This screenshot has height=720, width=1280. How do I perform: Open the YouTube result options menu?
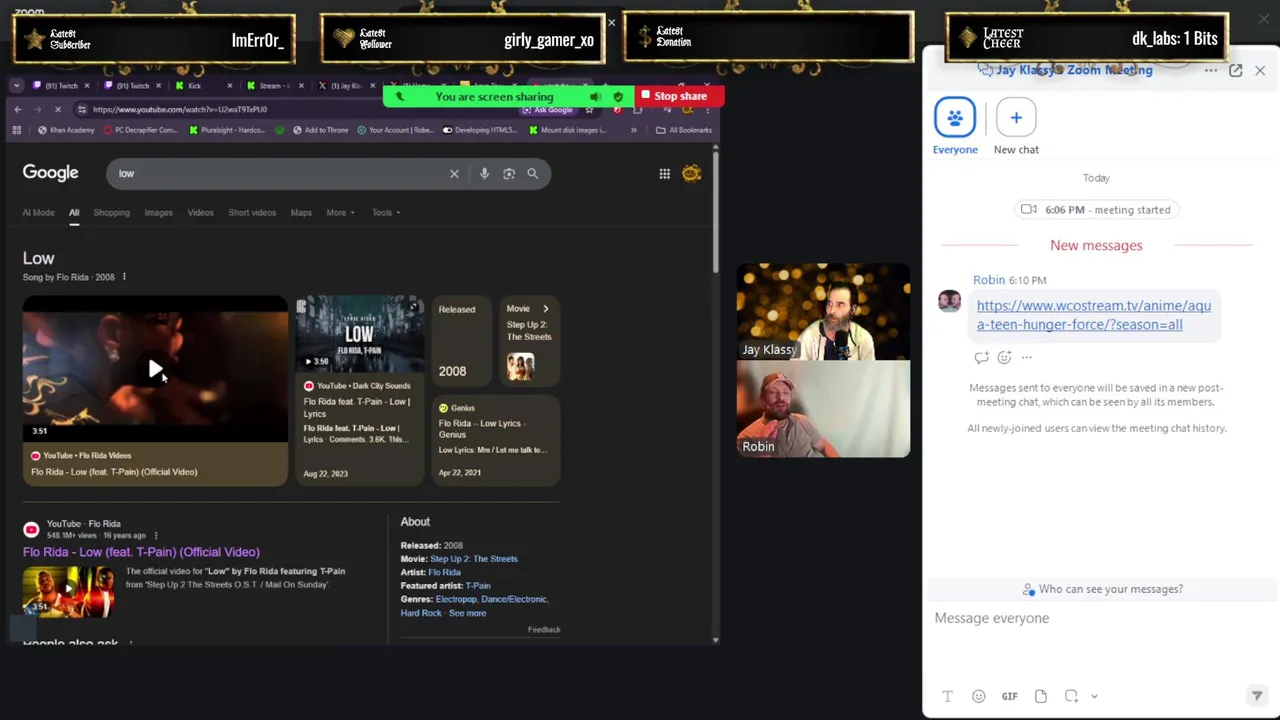[155, 536]
